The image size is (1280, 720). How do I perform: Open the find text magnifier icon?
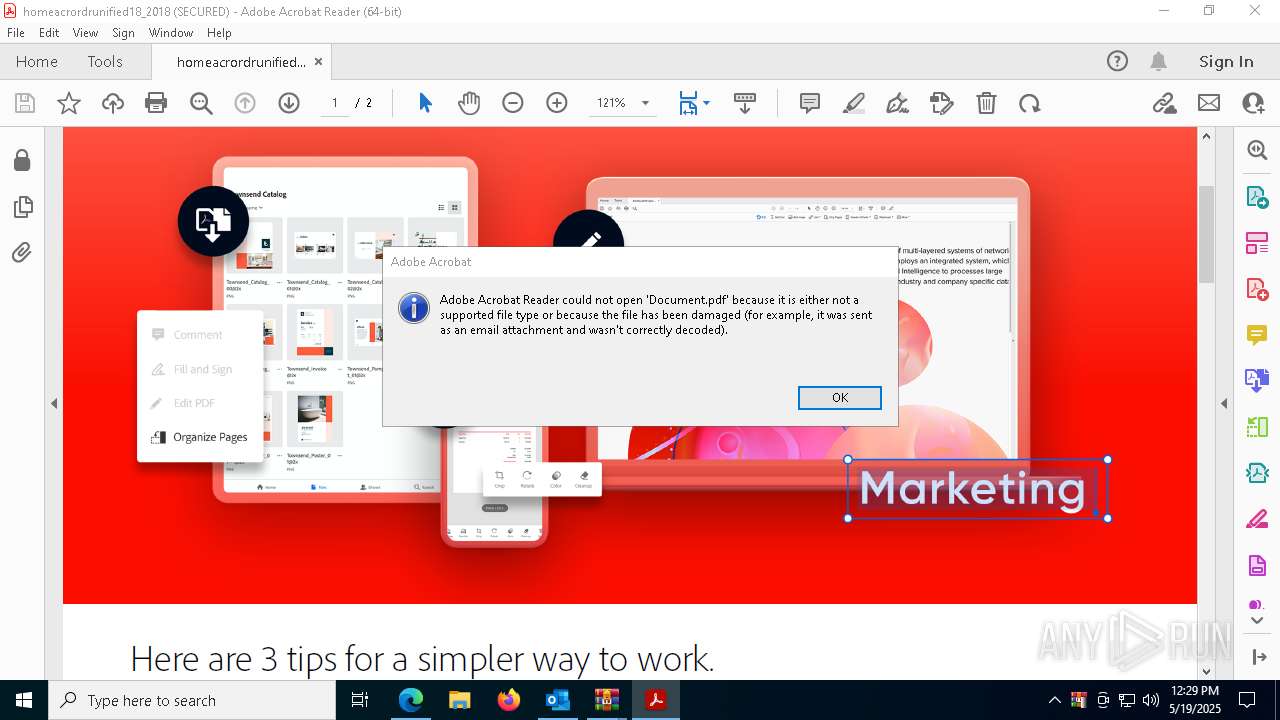(x=201, y=103)
